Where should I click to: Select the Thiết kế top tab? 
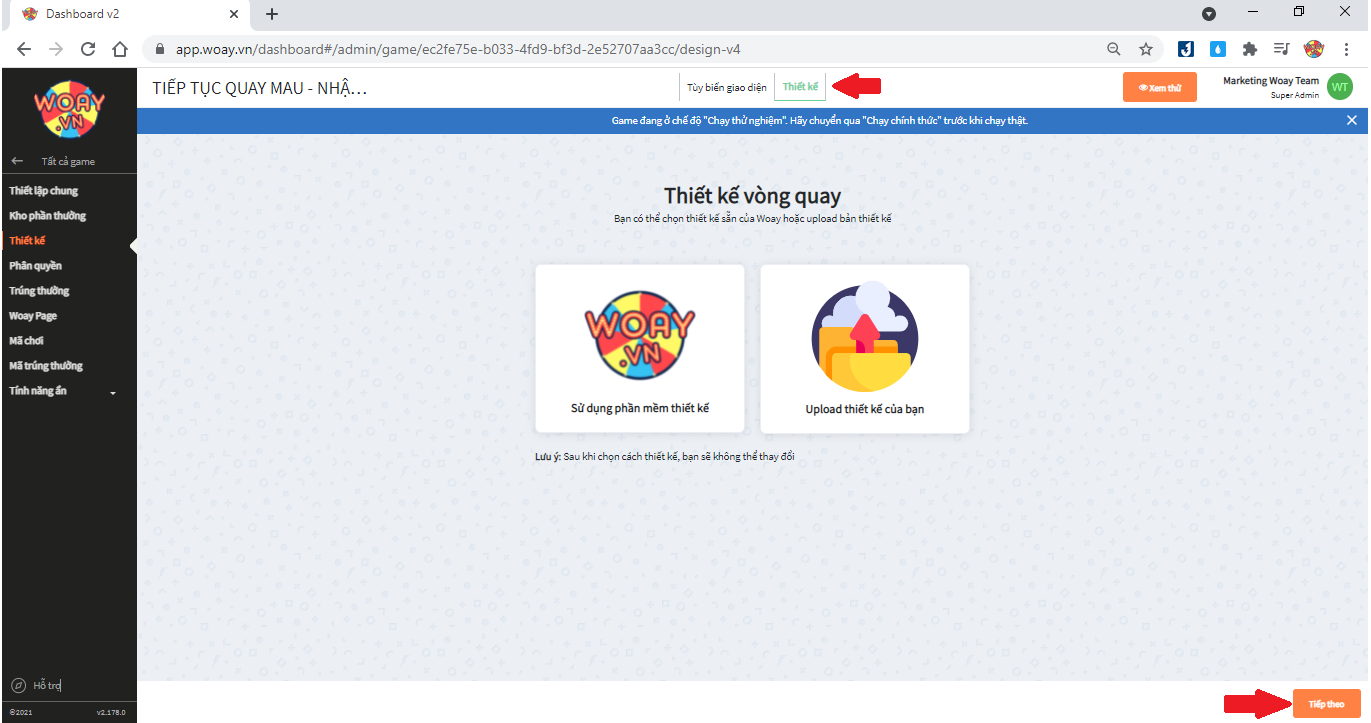800,87
